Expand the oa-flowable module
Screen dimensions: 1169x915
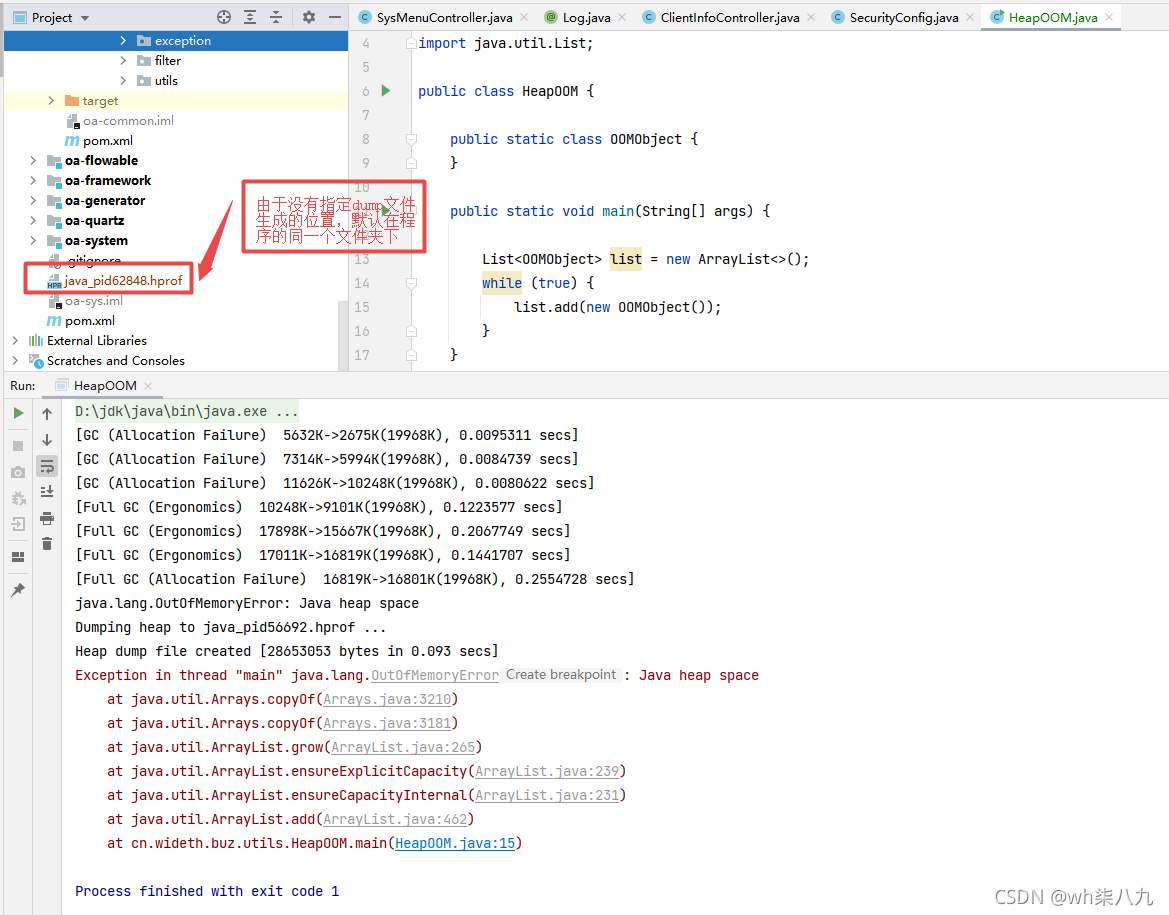(x=33, y=160)
